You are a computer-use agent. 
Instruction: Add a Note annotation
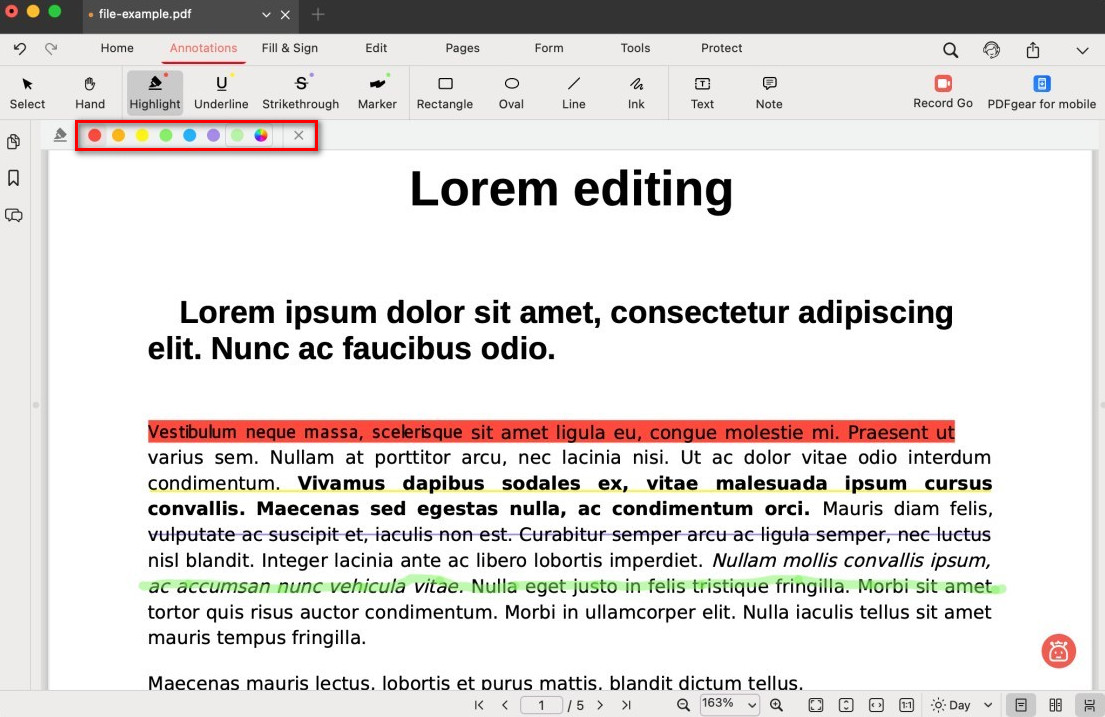pos(769,92)
